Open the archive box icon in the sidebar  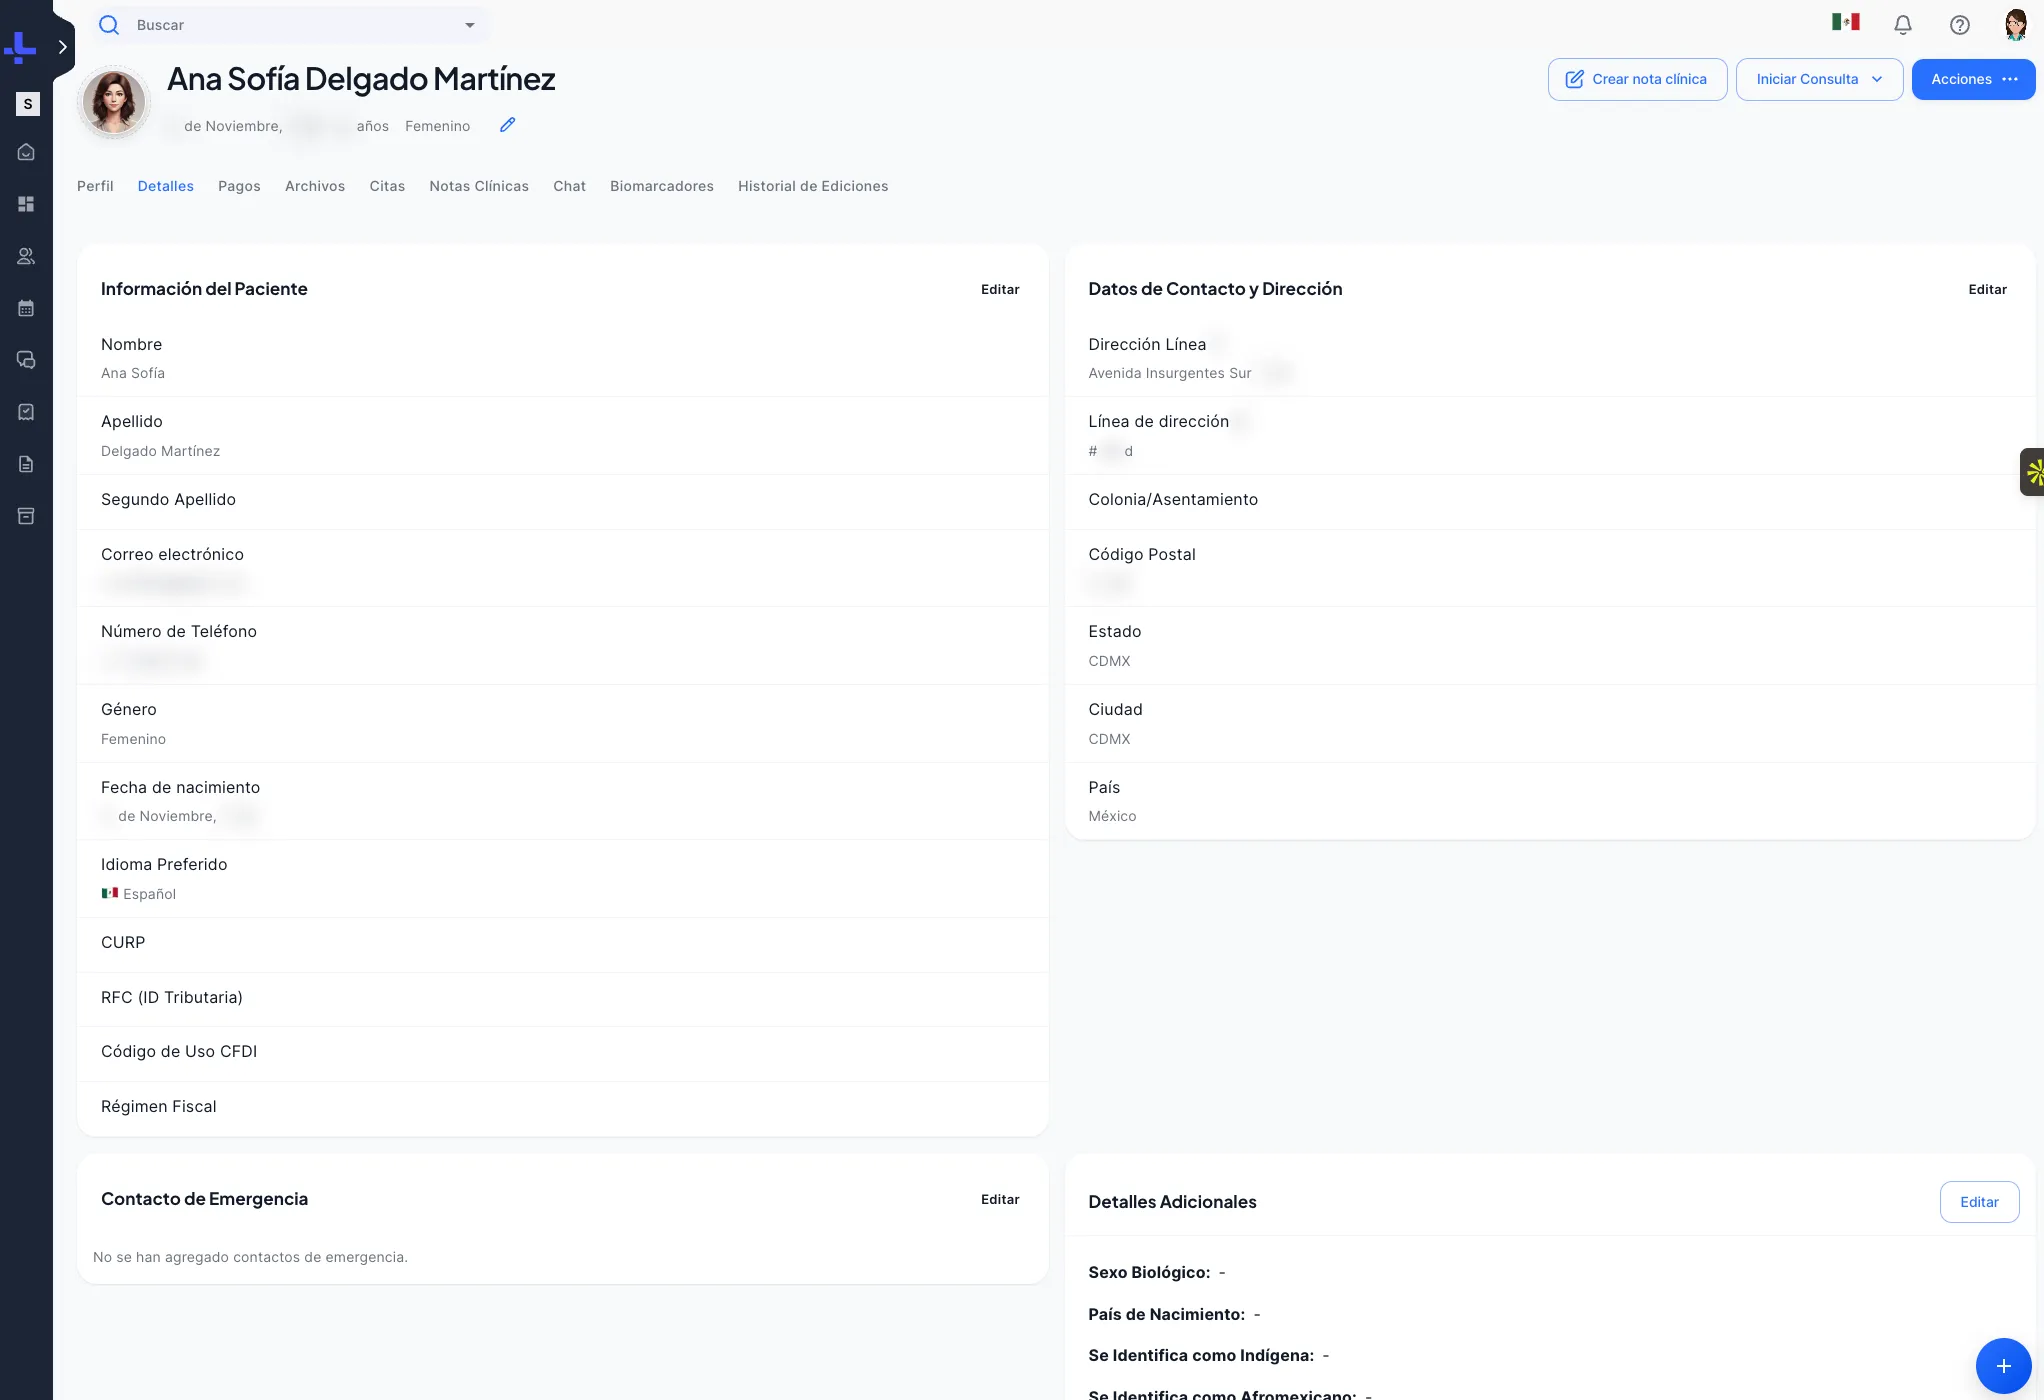pos(26,516)
